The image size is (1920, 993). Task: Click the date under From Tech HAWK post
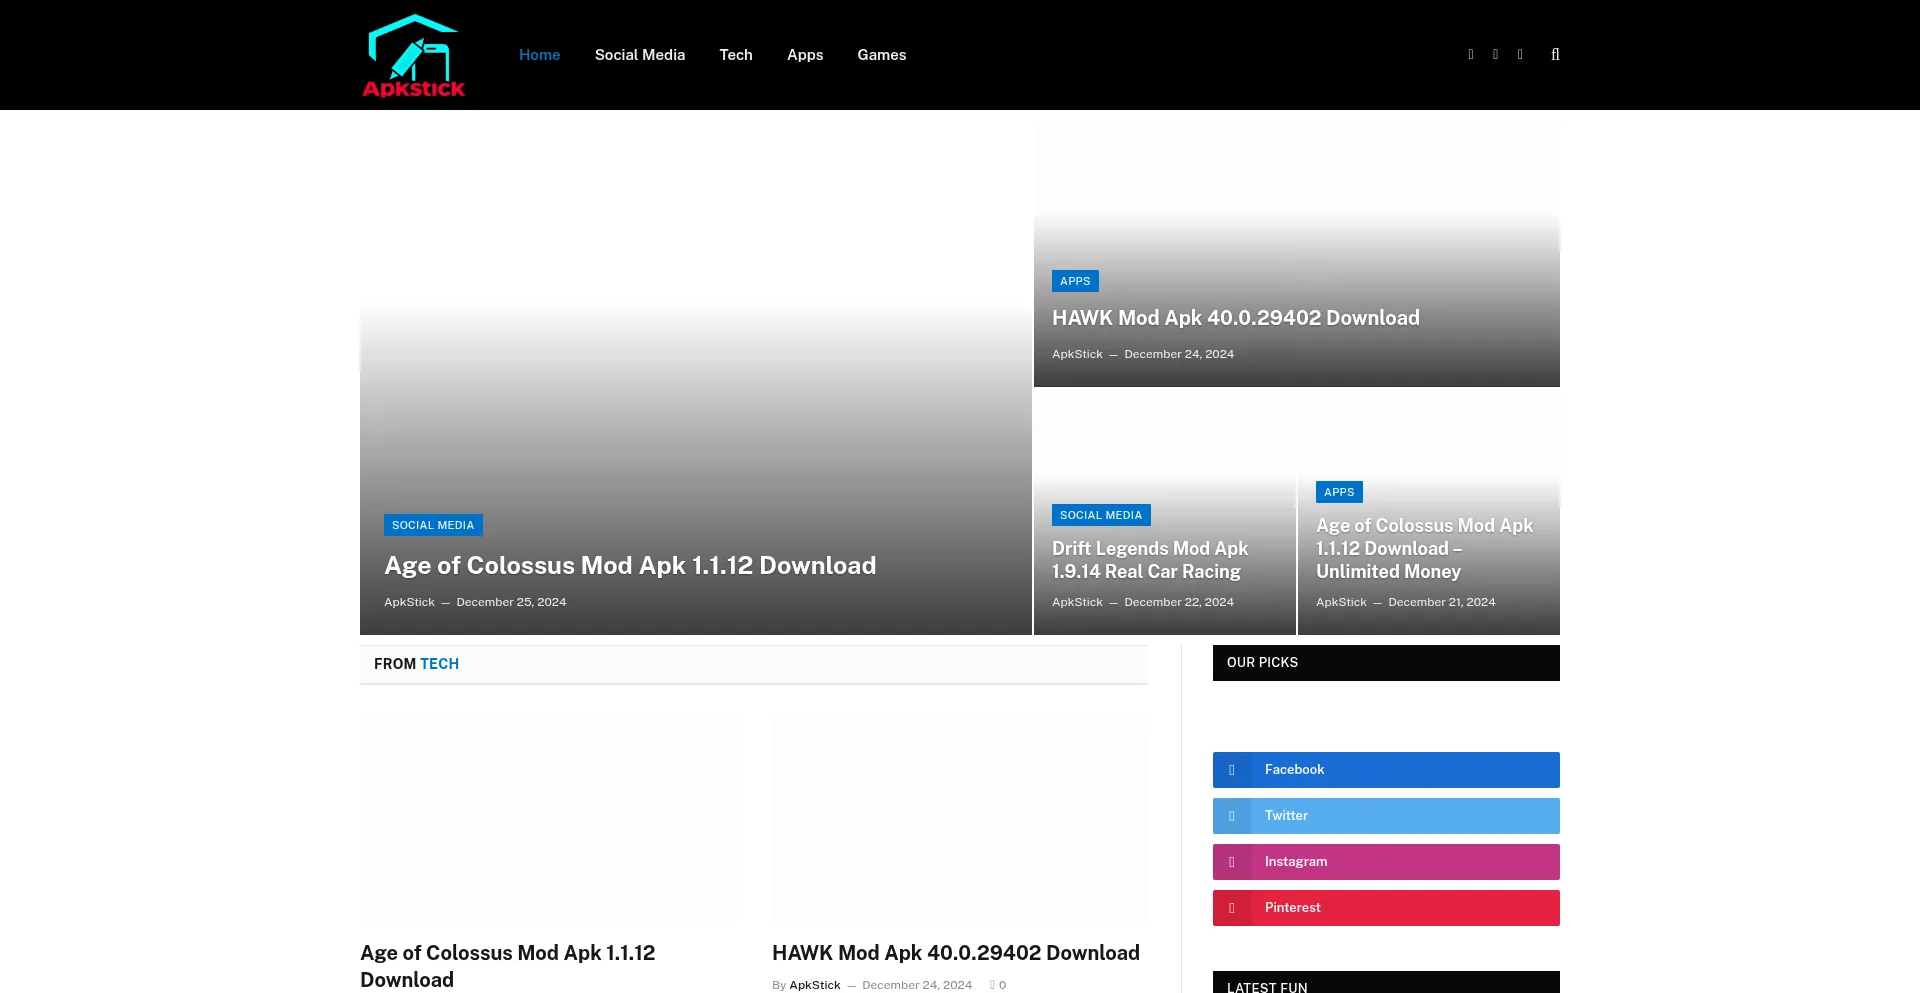(917, 985)
